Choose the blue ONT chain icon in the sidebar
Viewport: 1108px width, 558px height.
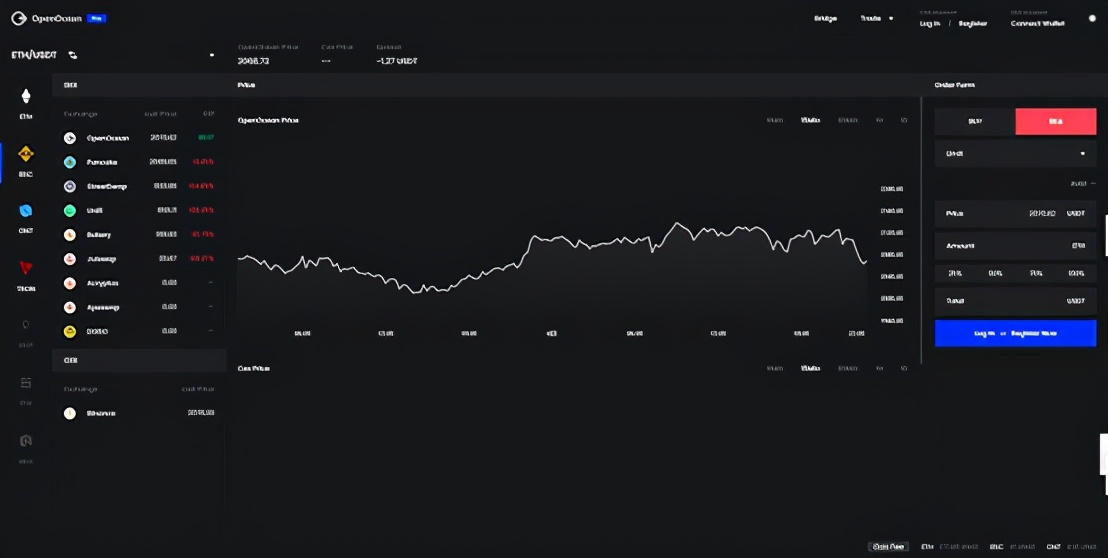pyautogui.click(x=26, y=210)
